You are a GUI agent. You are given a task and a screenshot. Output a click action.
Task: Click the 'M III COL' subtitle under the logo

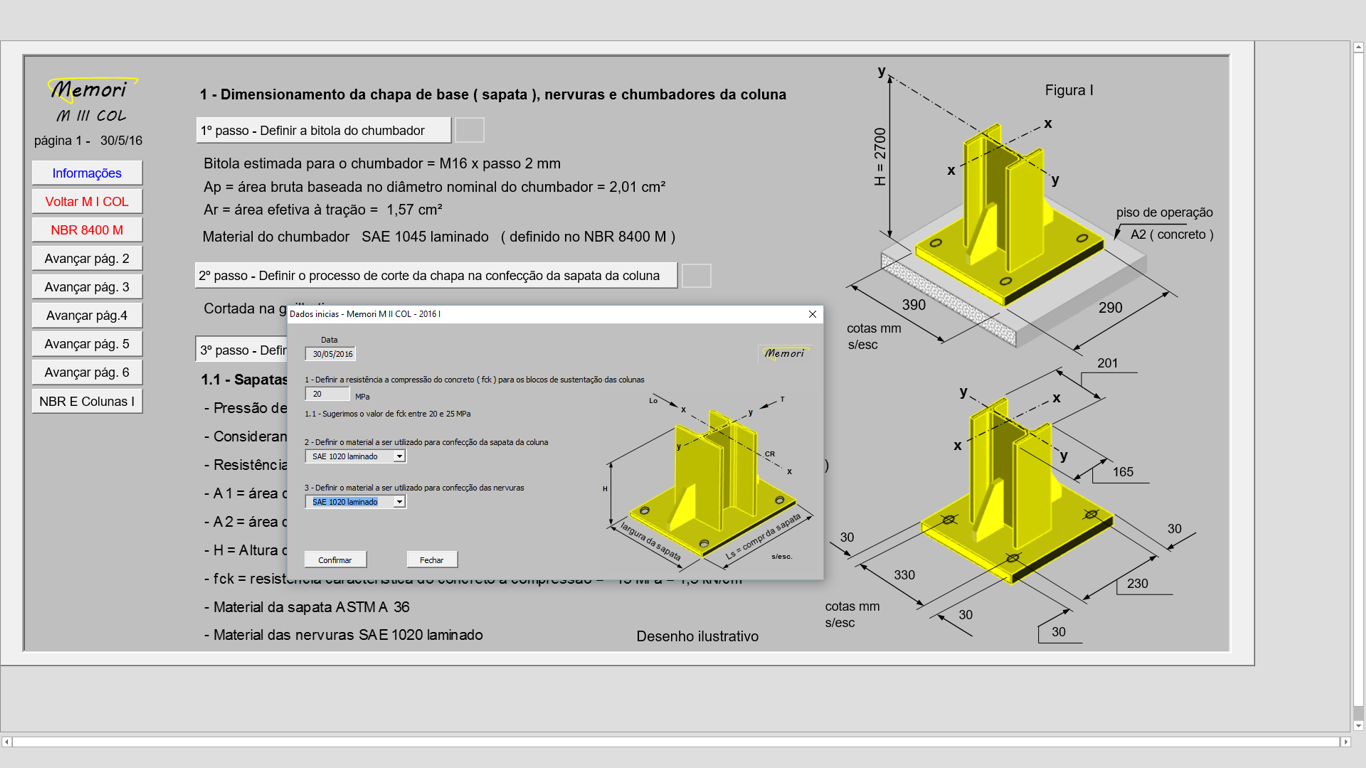[x=91, y=116]
